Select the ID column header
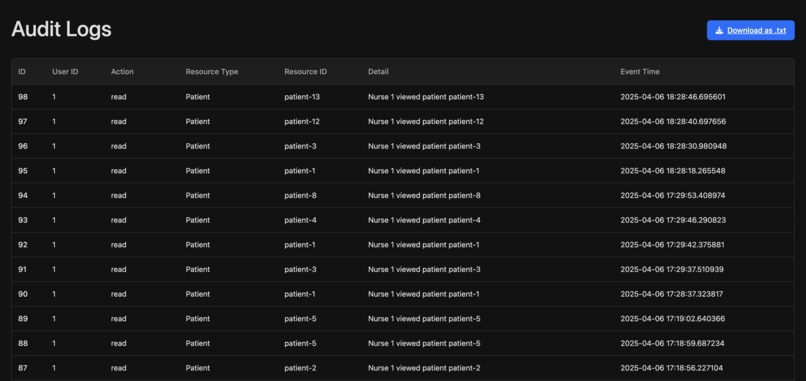This screenshot has width=806, height=381. pos(22,71)
